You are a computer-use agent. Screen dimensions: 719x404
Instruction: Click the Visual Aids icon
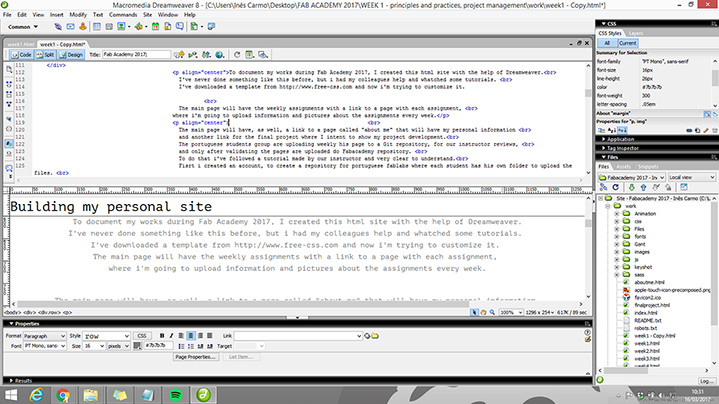[263, 55]
